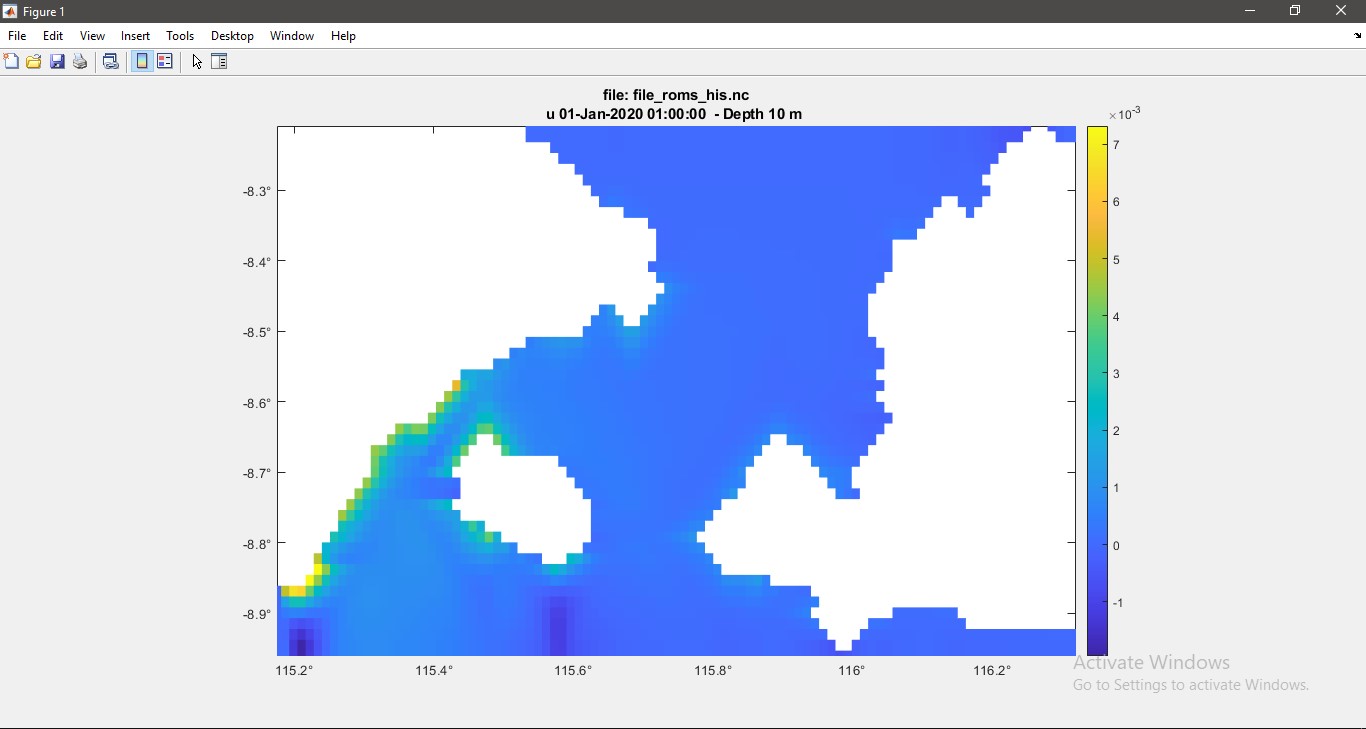Click the plot title text file_roms_his.nc
Image resolution: width=1366 pixels, height=729 pixels.
[675, 95]
